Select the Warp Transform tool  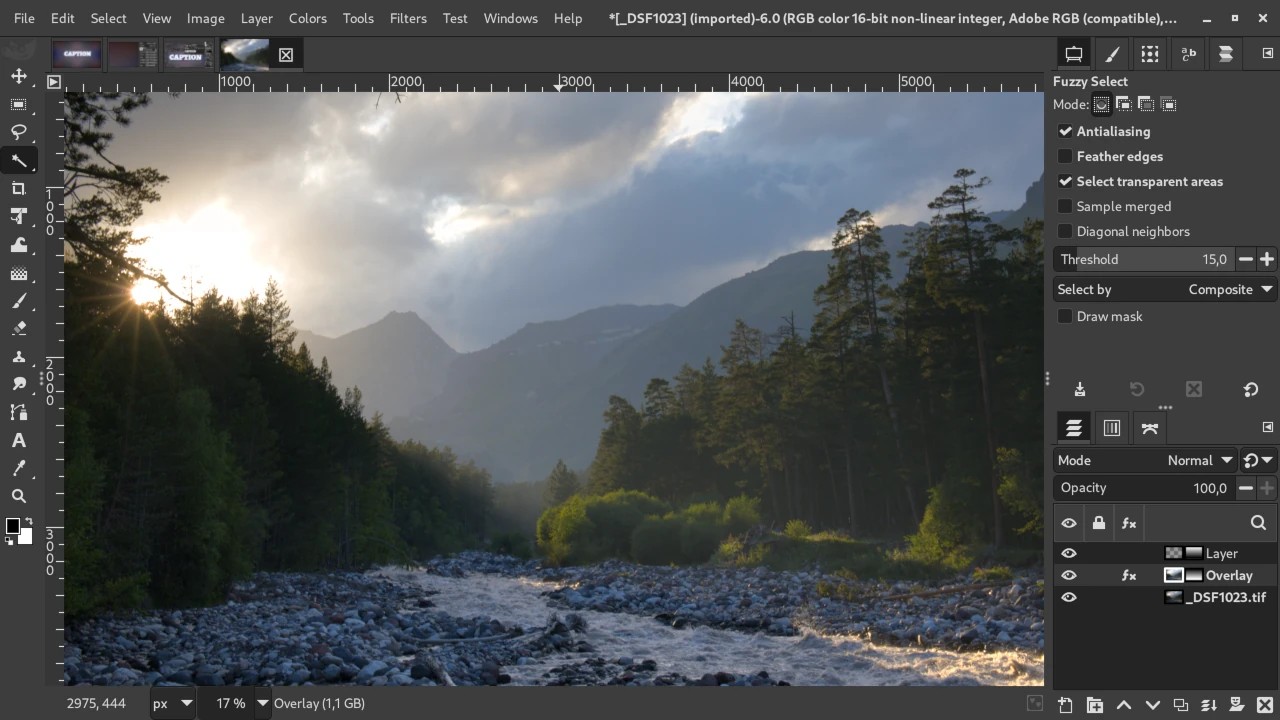pos(18,244)
